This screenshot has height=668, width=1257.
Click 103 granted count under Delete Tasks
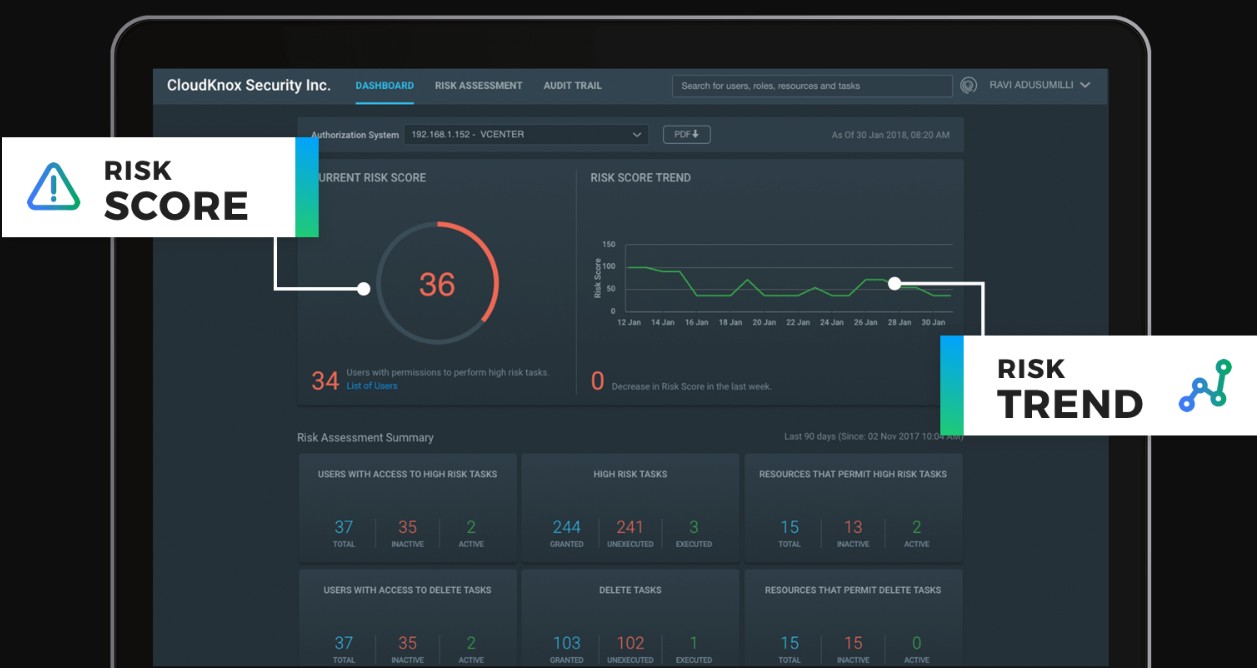tap(566, 643)
